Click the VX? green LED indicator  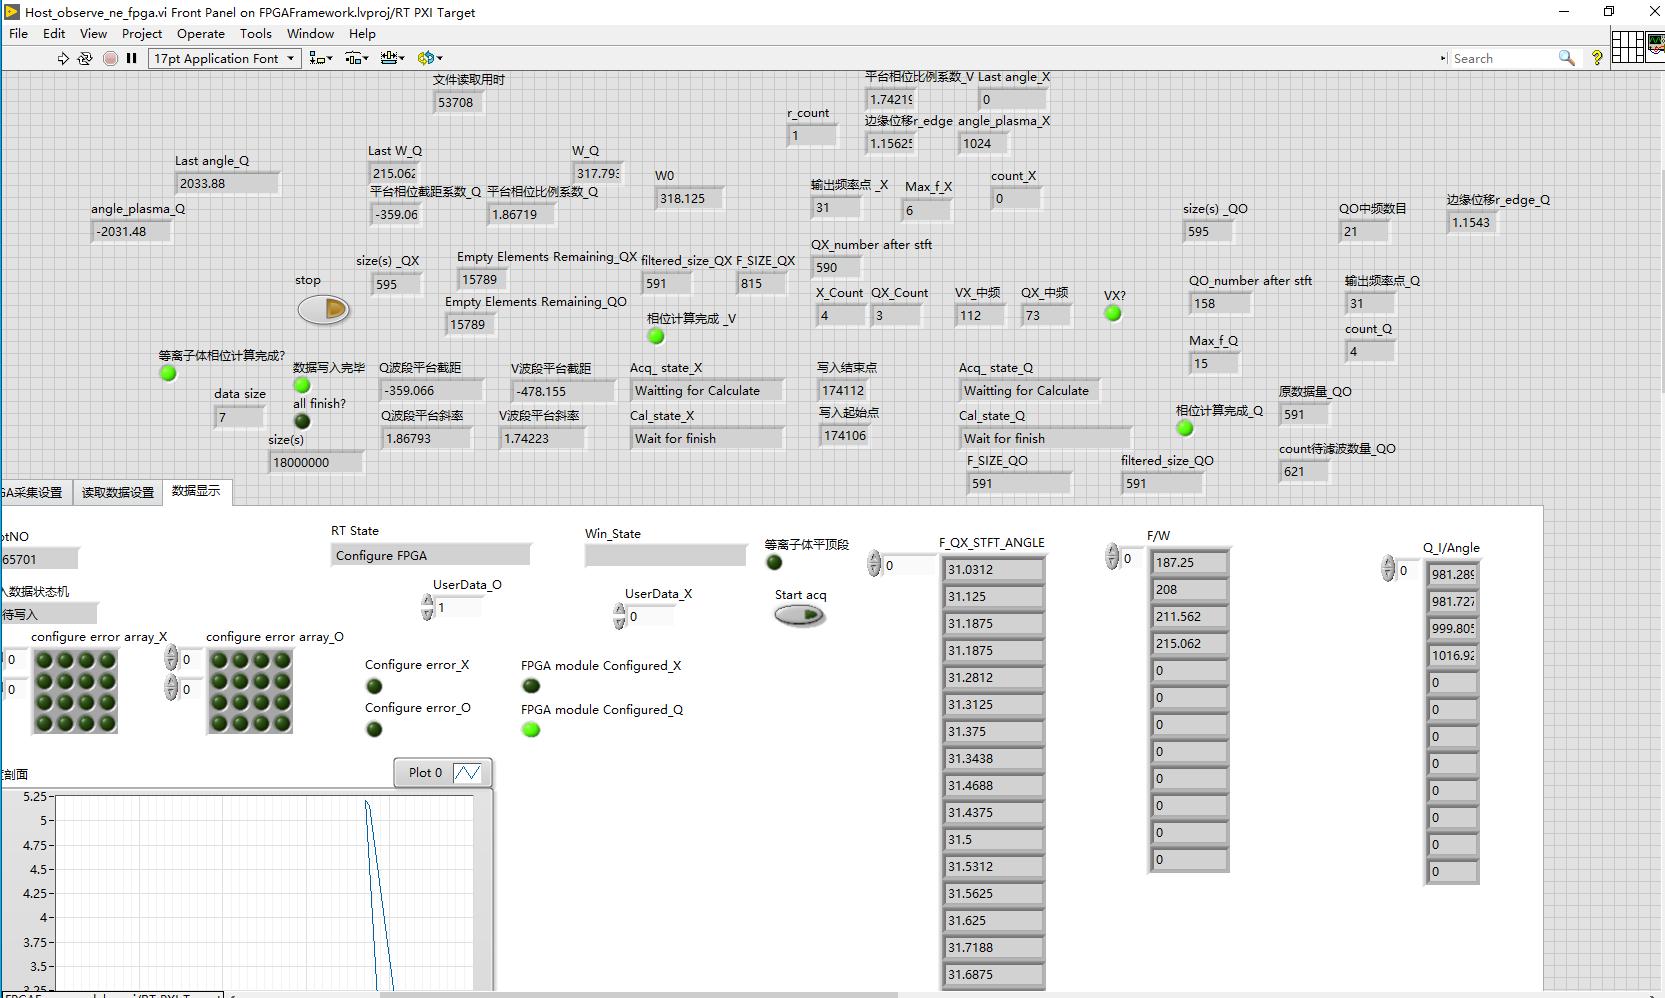(x=1113, y=314)
